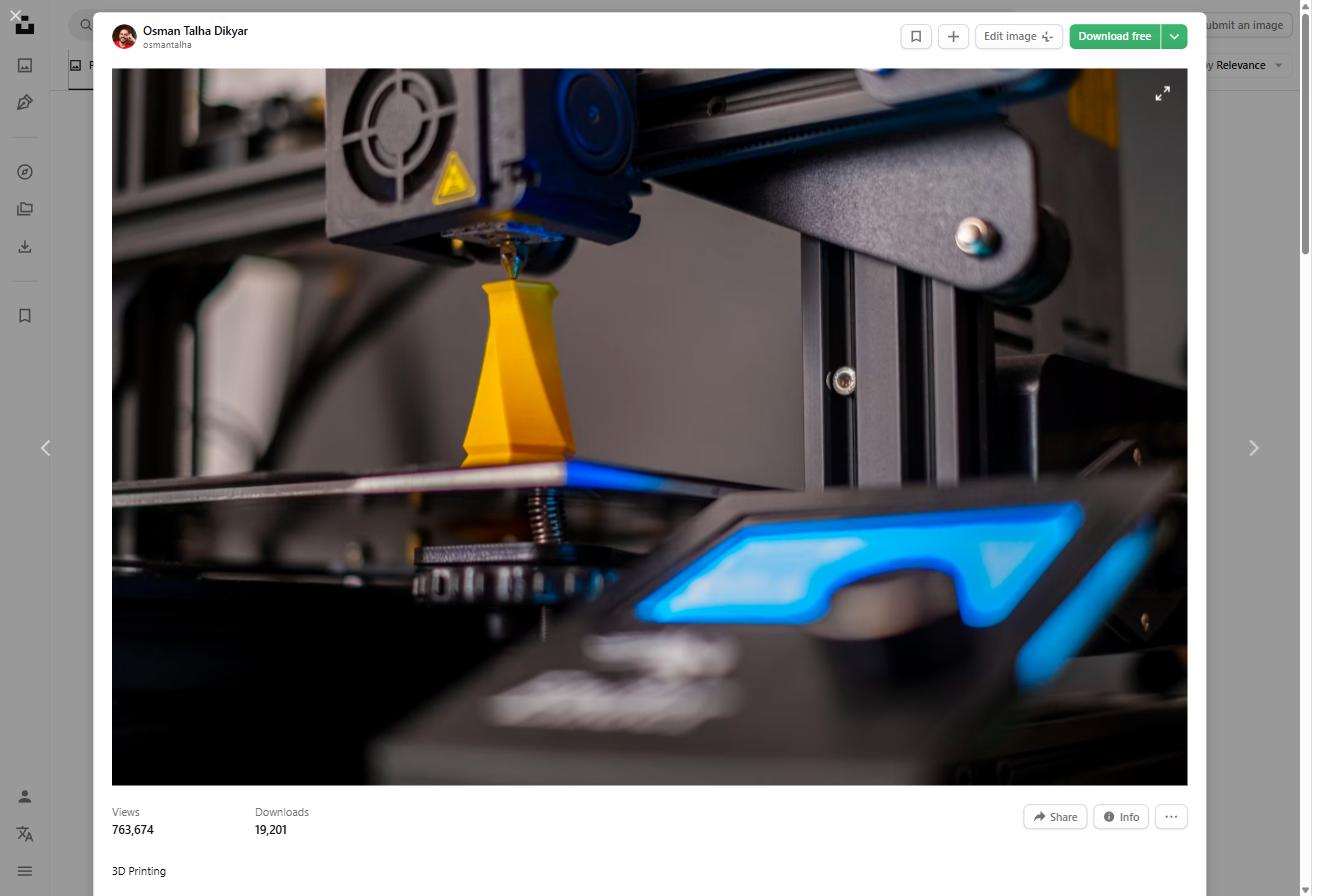Screen dimensions: 1323x896
Task: Expand the download size options arrow
Action: point(1174,36)
